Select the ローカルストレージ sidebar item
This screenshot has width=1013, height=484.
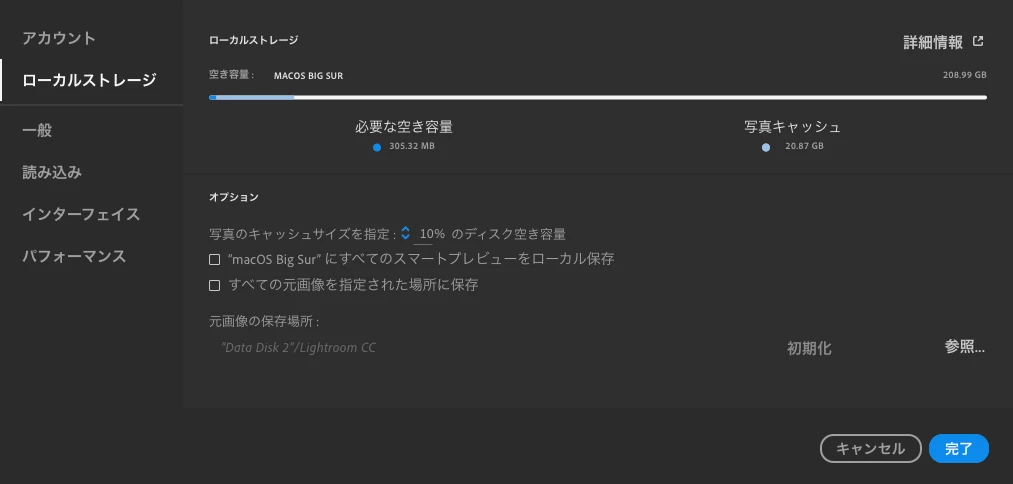[89, 80]
